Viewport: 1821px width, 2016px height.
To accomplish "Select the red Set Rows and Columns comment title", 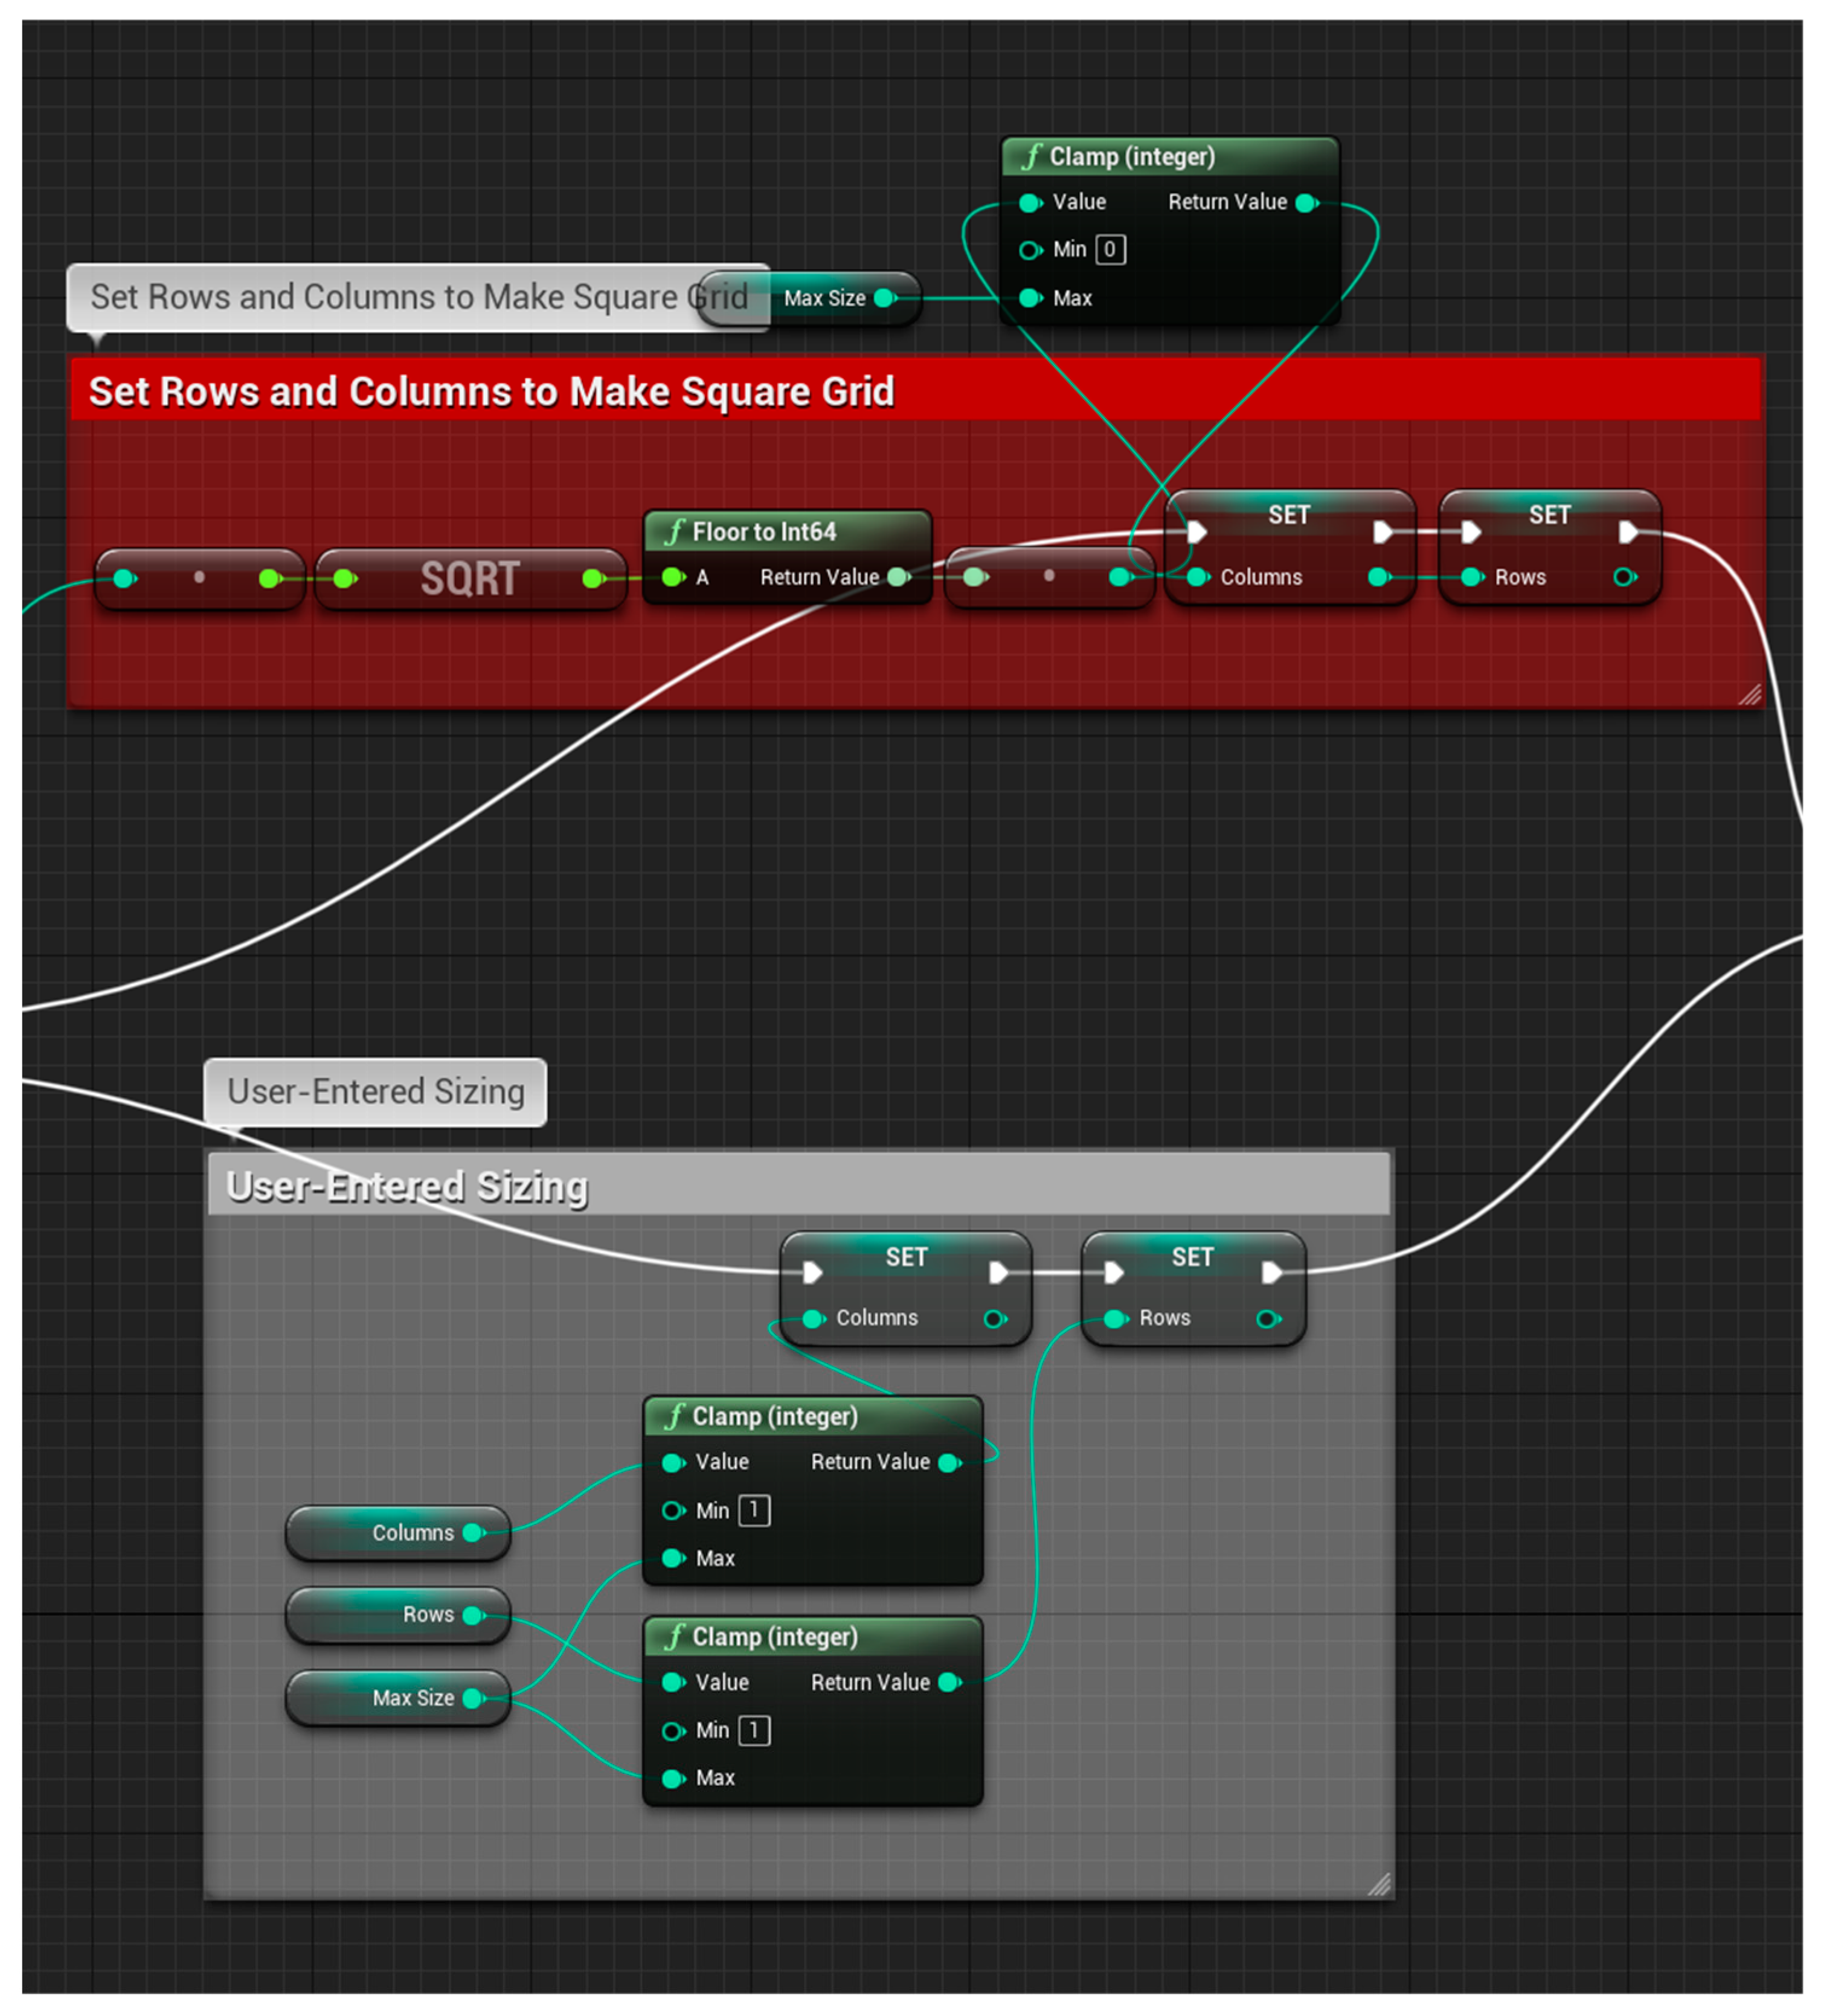I will point(490,391).
